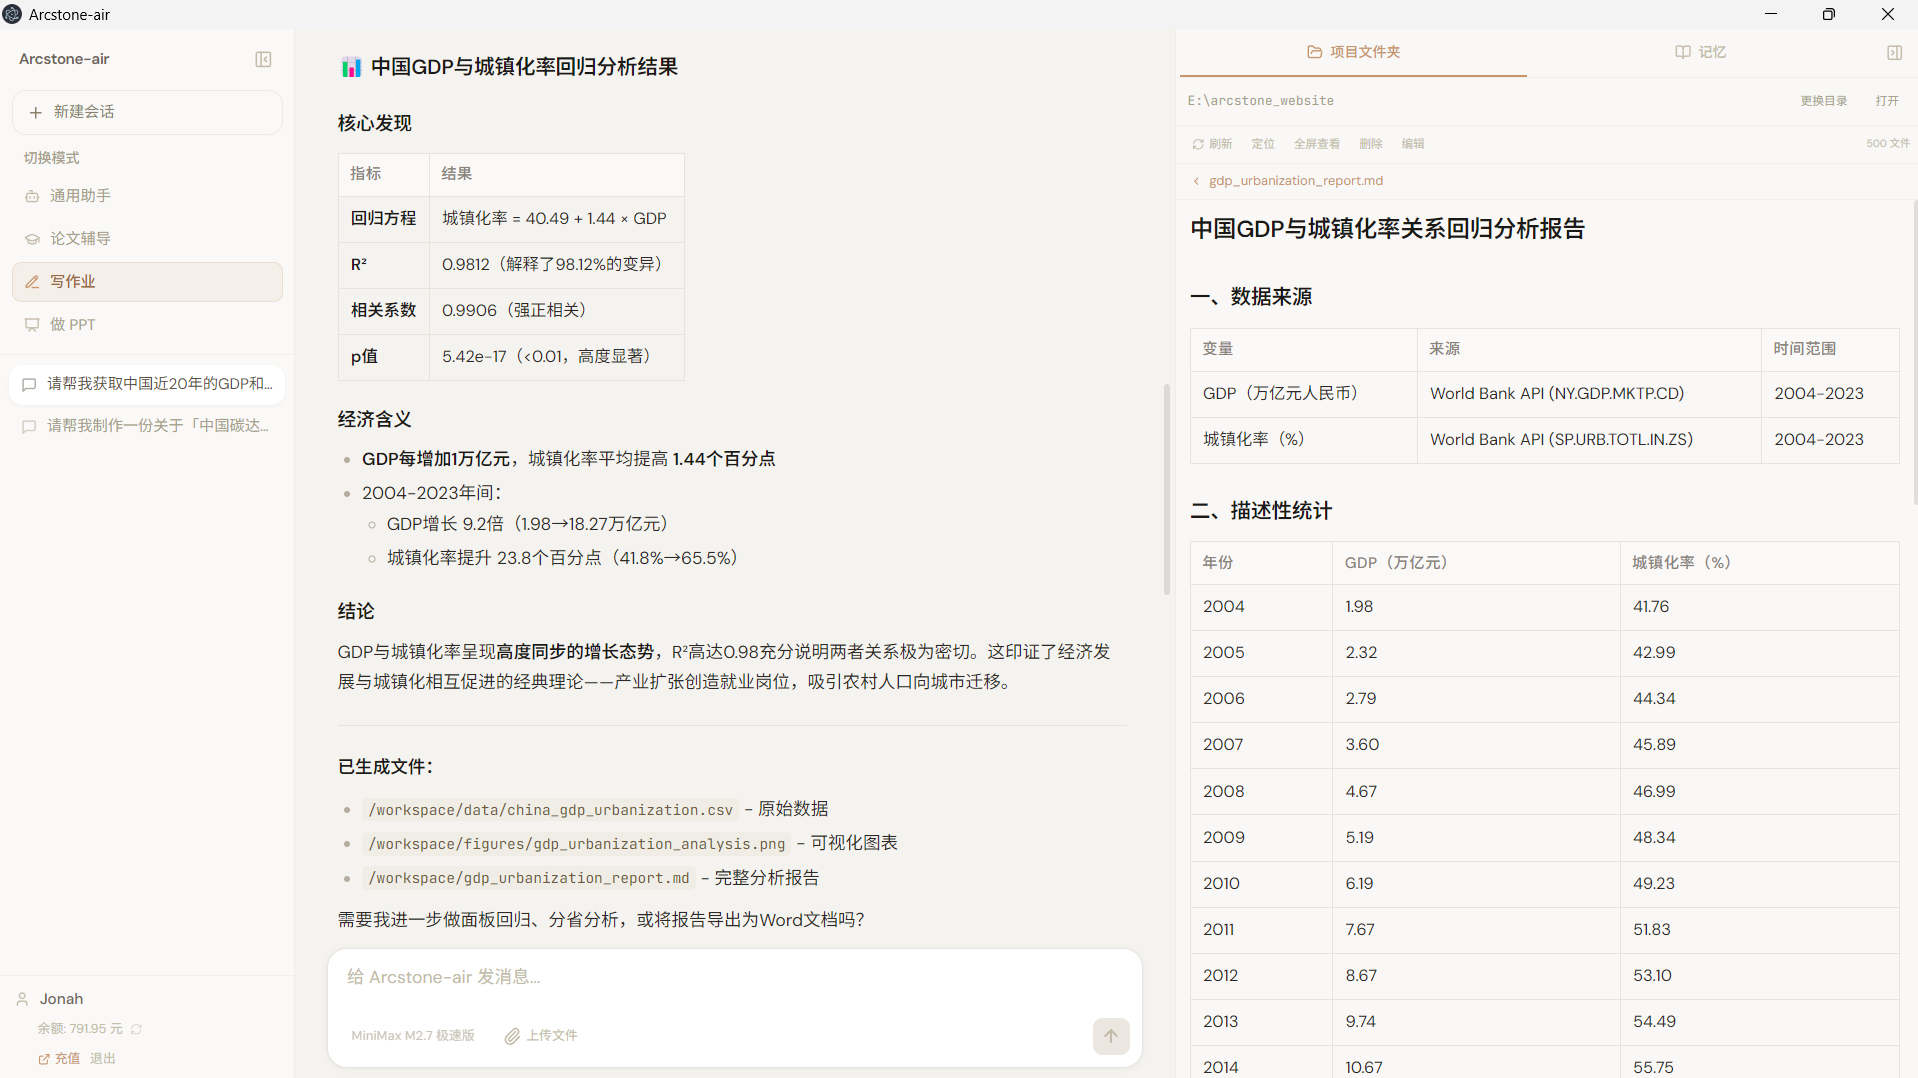Screen dimensions: 1918x1078
Task: Switch to 论文辅导 mode
Action: point(80,239)
